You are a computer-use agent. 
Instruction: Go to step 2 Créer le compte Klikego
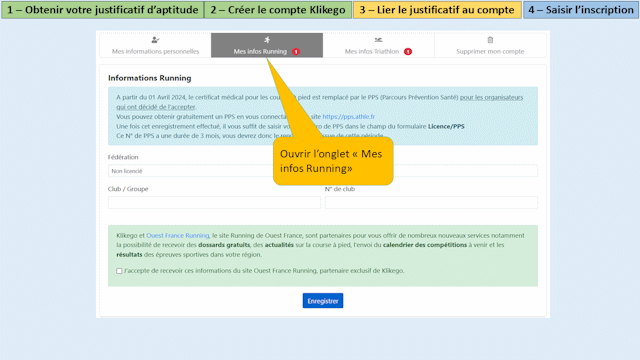click(278, 10)
